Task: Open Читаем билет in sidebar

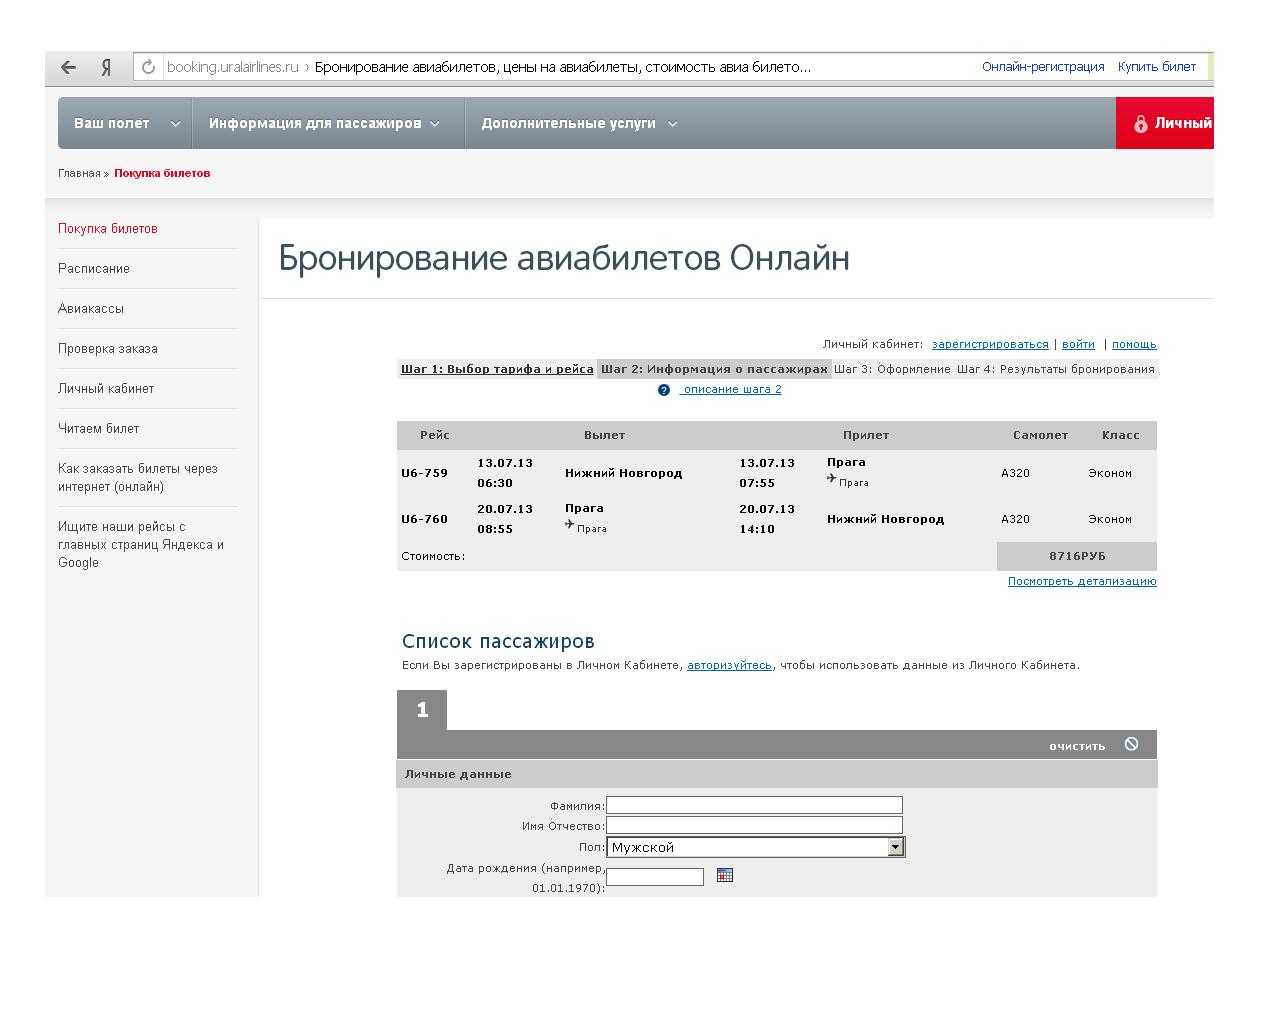Action: pyautogui.click(x=99, y=429)
